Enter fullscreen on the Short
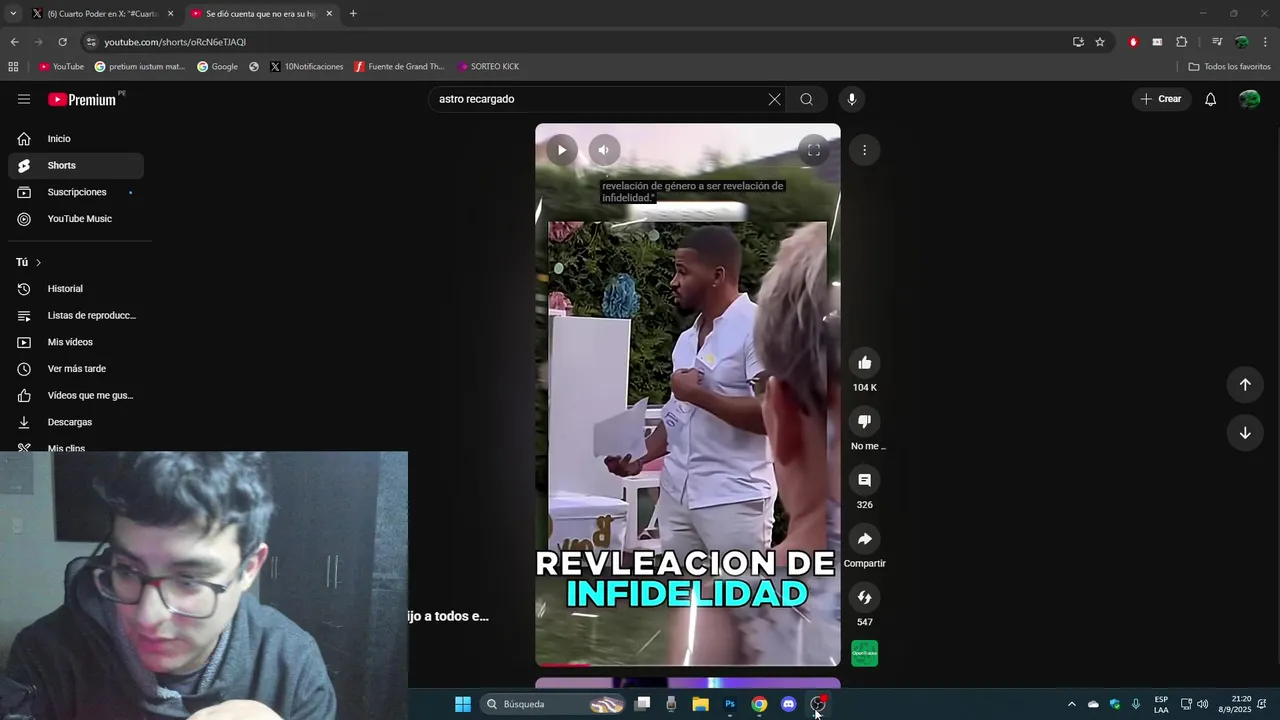Screen dimensions: 1280x720 (x=814, y=150)
